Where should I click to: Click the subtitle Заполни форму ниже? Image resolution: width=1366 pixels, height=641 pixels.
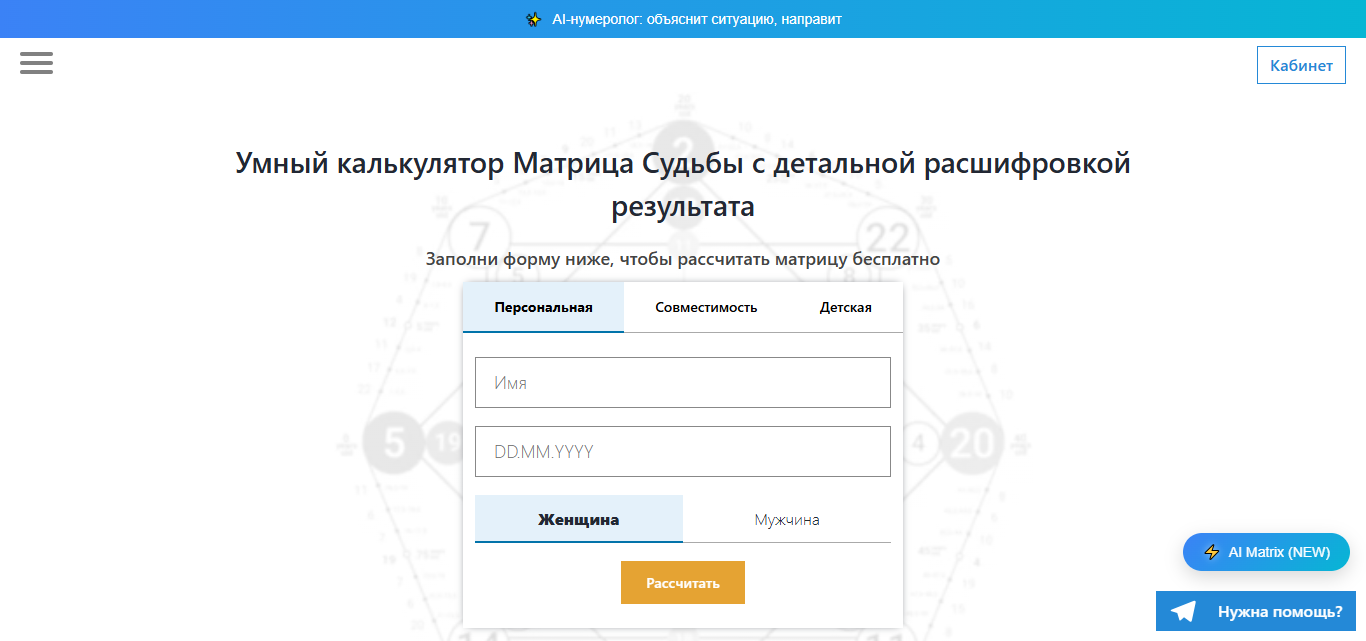[683, 259]
